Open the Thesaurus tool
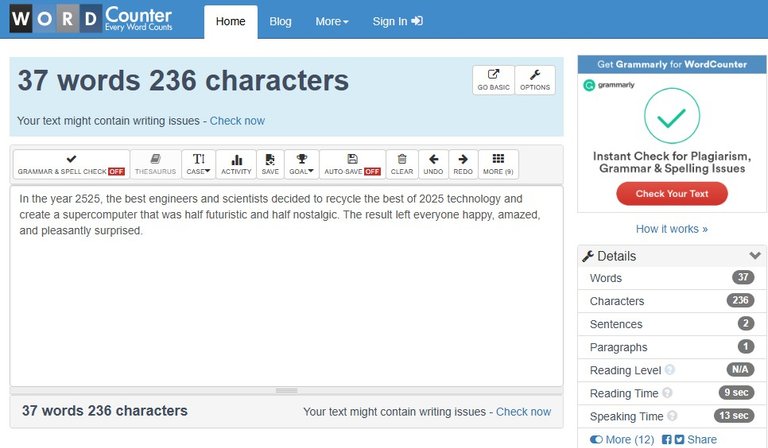Viewport: 768px width, 448px height. tap(155, 165)
